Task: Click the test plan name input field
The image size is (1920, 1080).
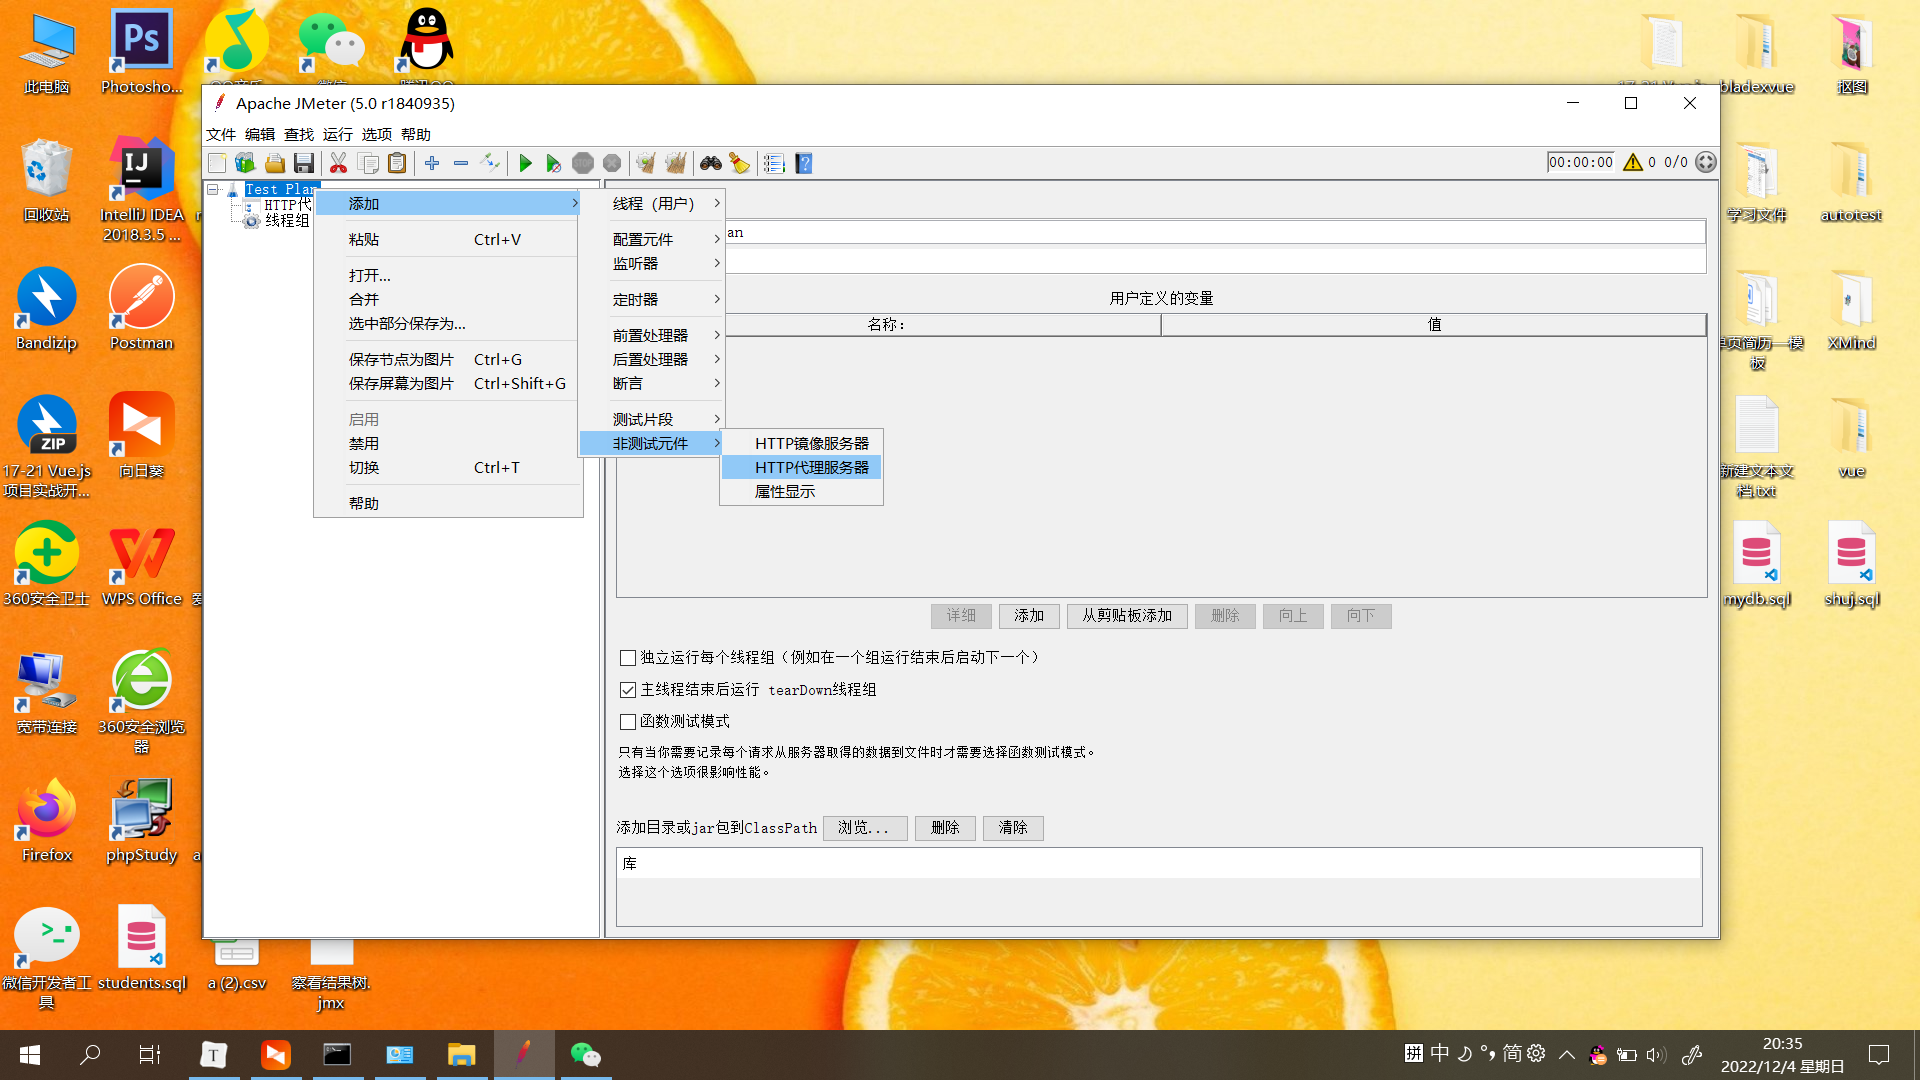Action: tap(1214, 232)
